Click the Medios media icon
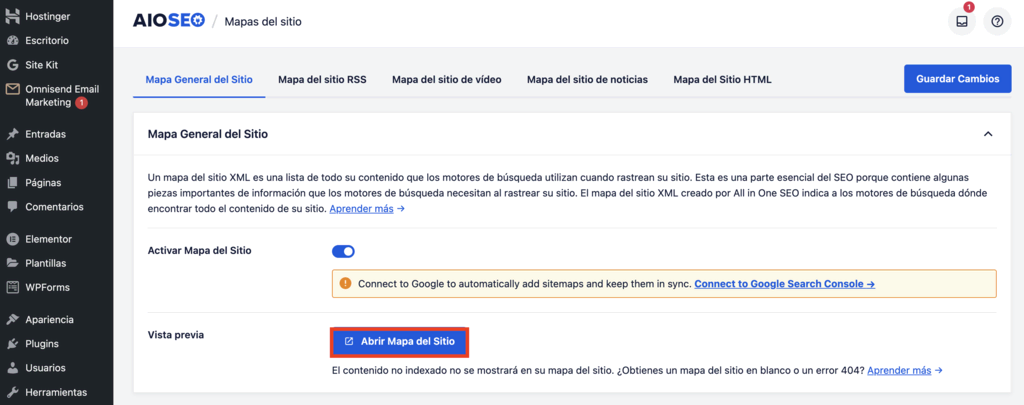1024x405 pixels. [x=12, y=158]
